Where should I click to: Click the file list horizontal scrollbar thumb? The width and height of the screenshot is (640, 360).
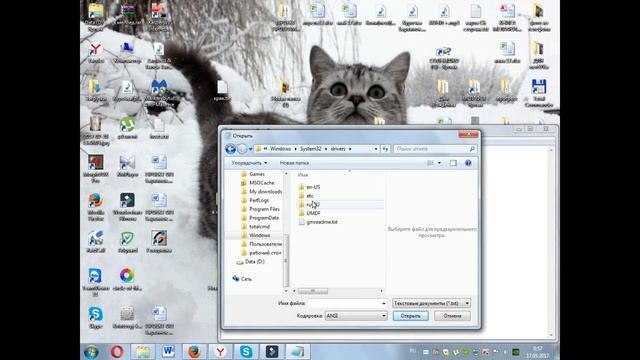[313, 291]
